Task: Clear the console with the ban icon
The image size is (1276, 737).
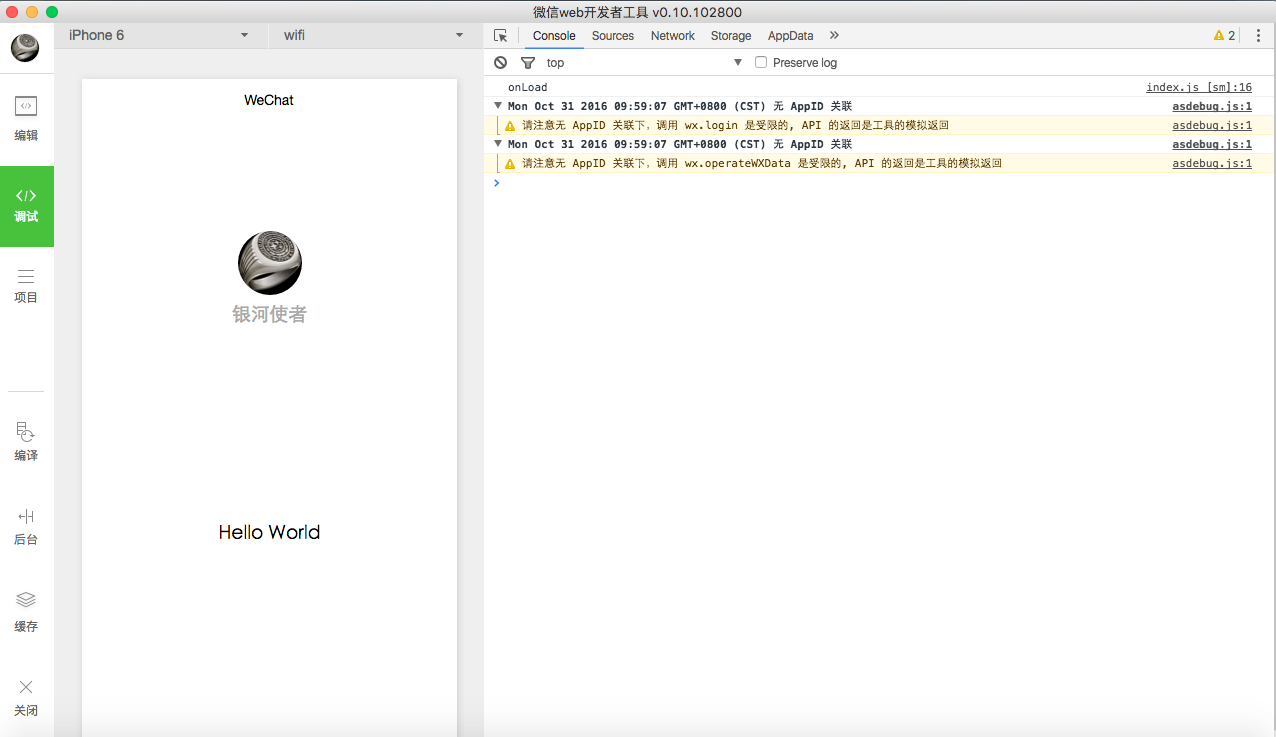Action: (501, 62)
